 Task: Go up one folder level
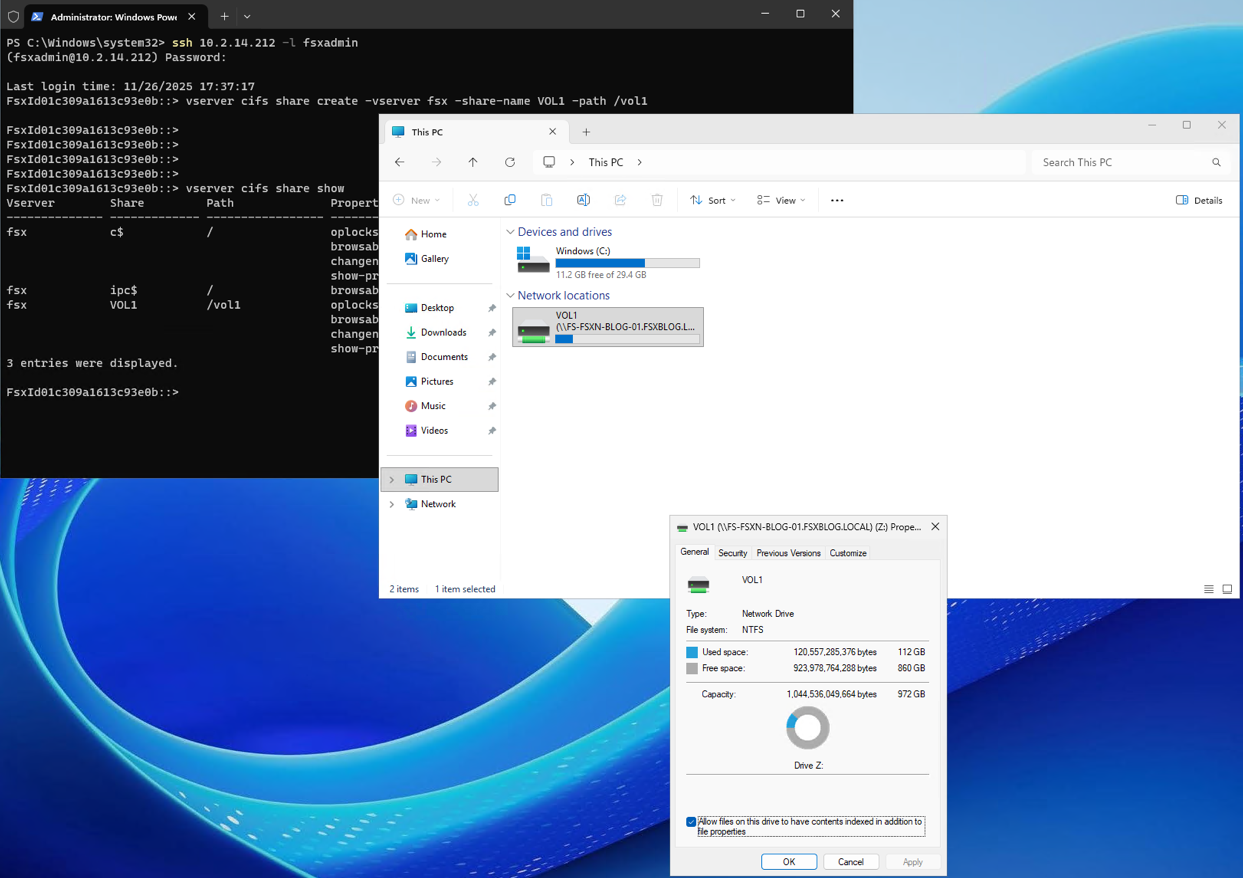click(x=473, y=162)
